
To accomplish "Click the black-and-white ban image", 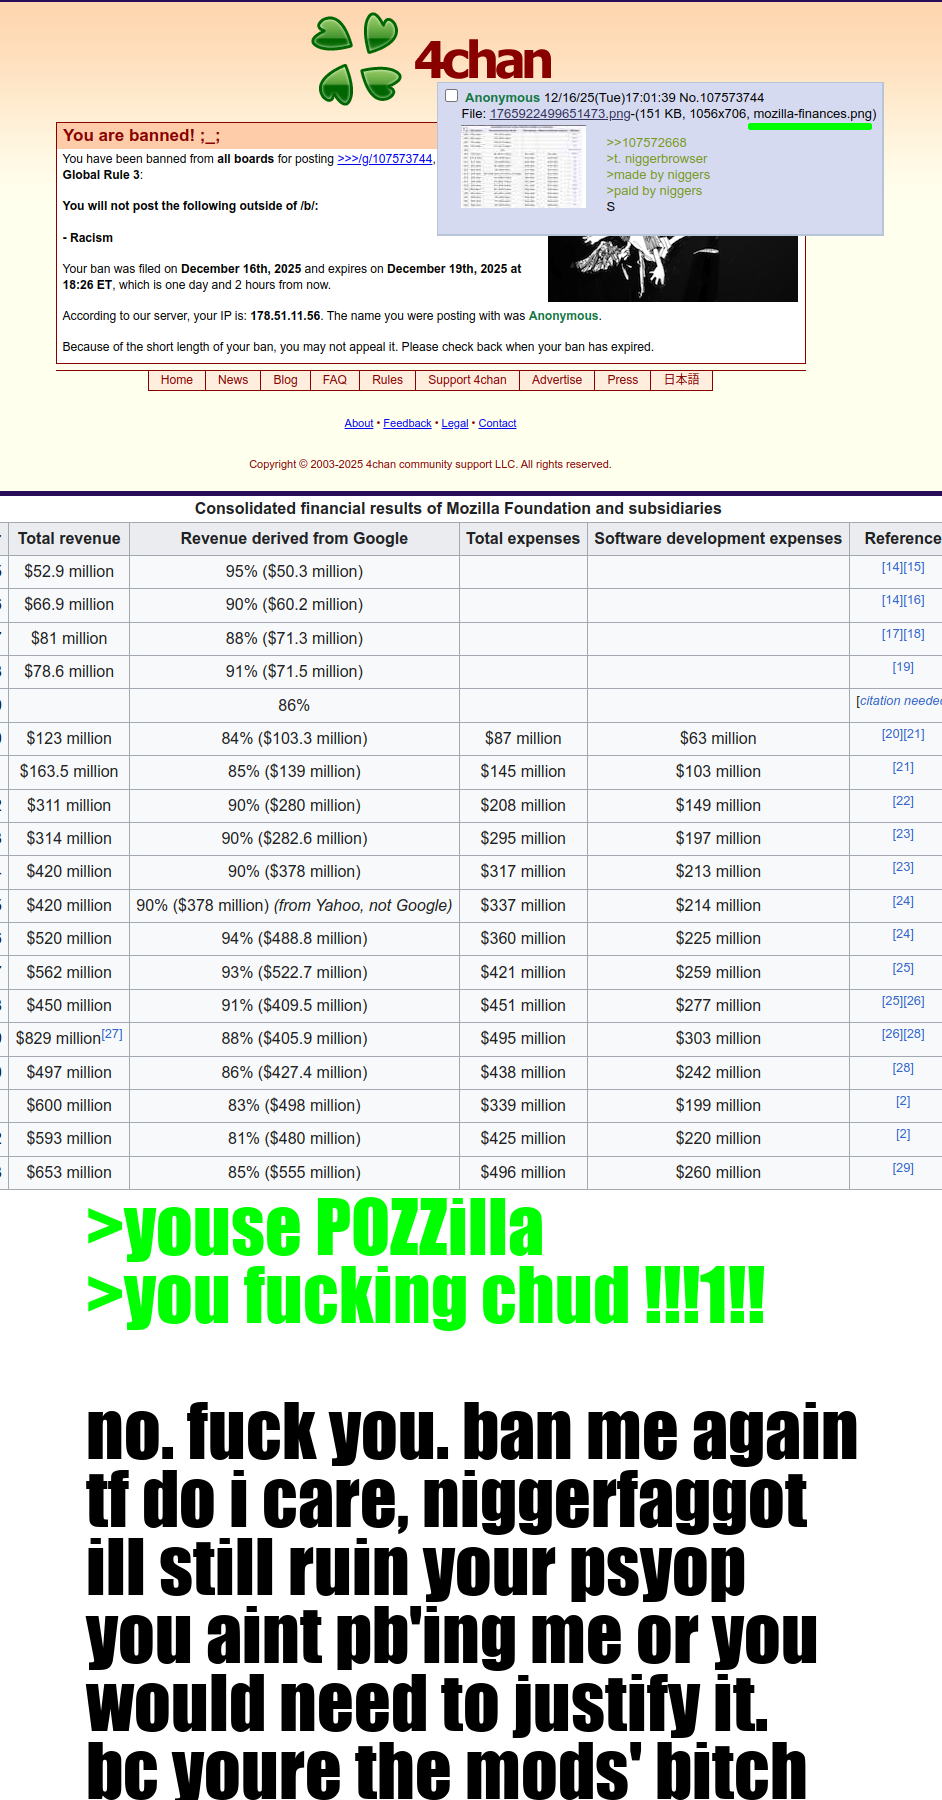I will click(673, 268).
